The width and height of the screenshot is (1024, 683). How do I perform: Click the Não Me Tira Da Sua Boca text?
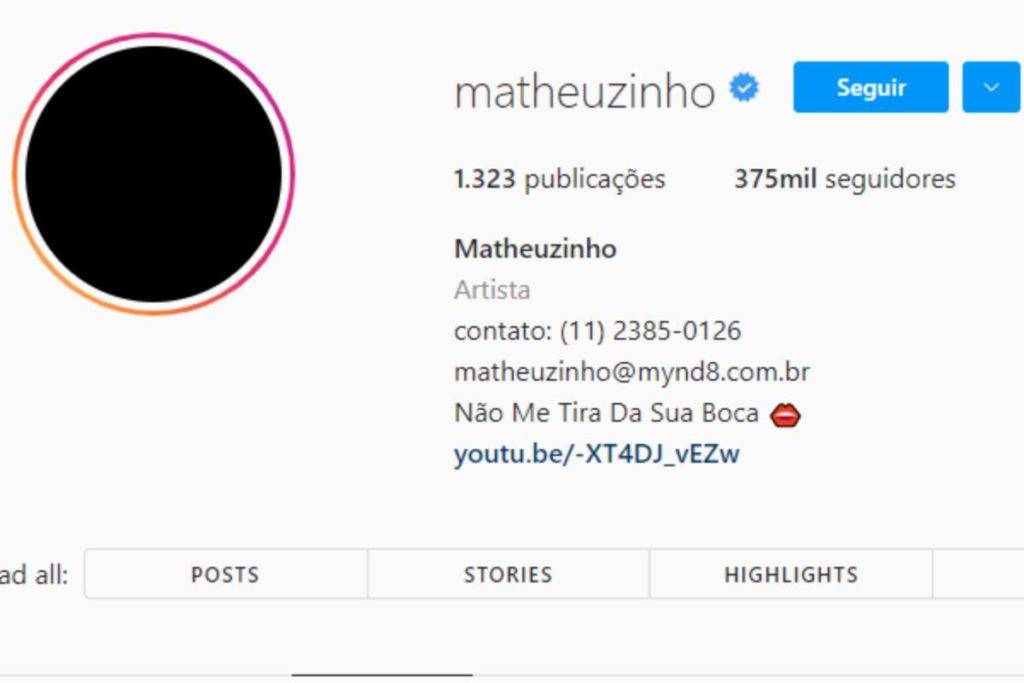coord(606,413)
